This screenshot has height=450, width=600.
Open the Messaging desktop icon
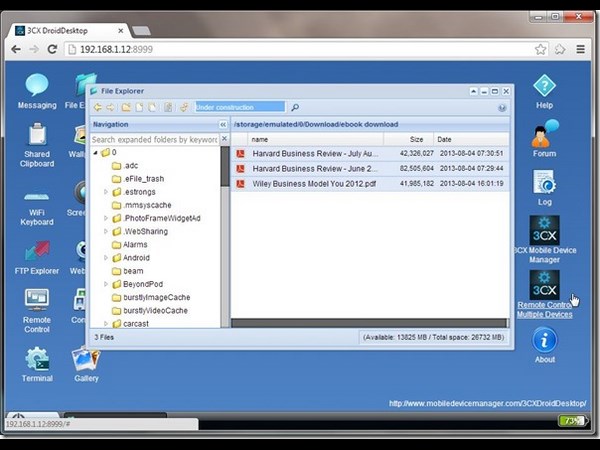37,85
